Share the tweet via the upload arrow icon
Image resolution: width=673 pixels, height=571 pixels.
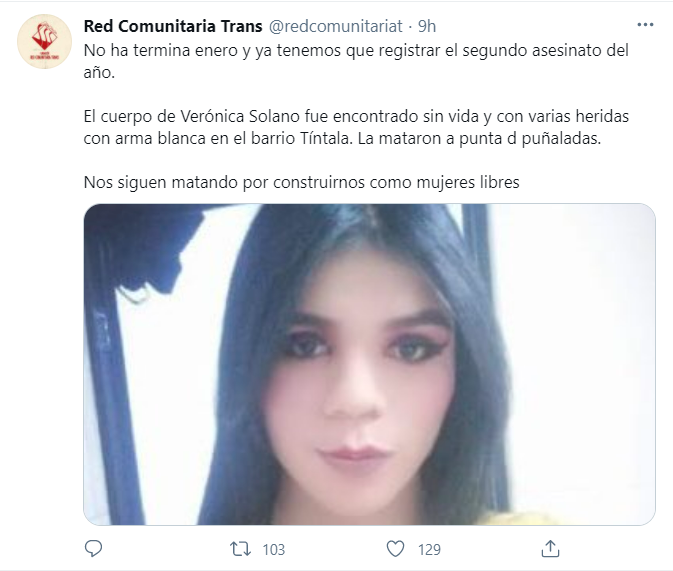pos(550,548)
